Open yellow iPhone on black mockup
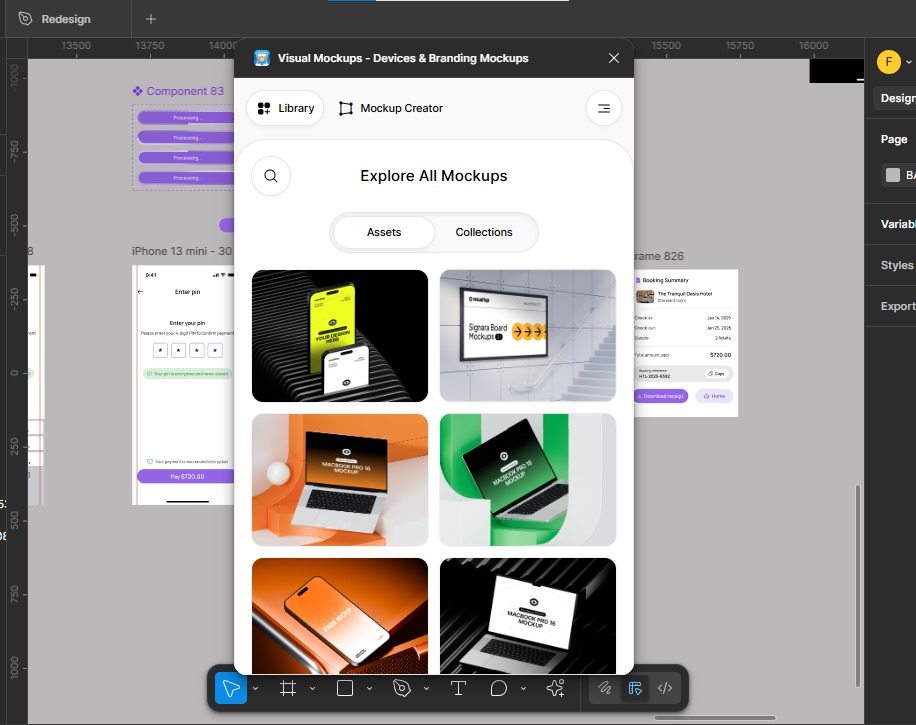 [x=340, y=335]
